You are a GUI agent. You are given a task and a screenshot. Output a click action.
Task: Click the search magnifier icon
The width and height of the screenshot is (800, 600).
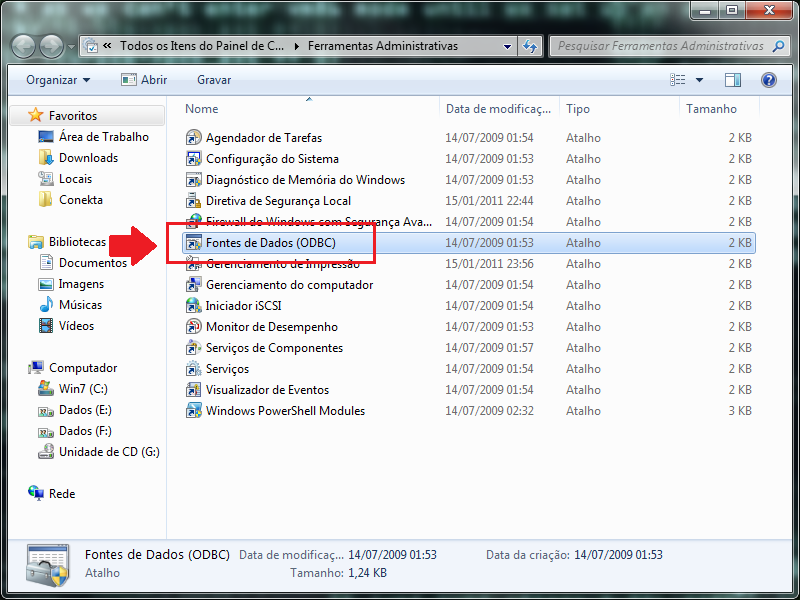click(x=778, y=46)
